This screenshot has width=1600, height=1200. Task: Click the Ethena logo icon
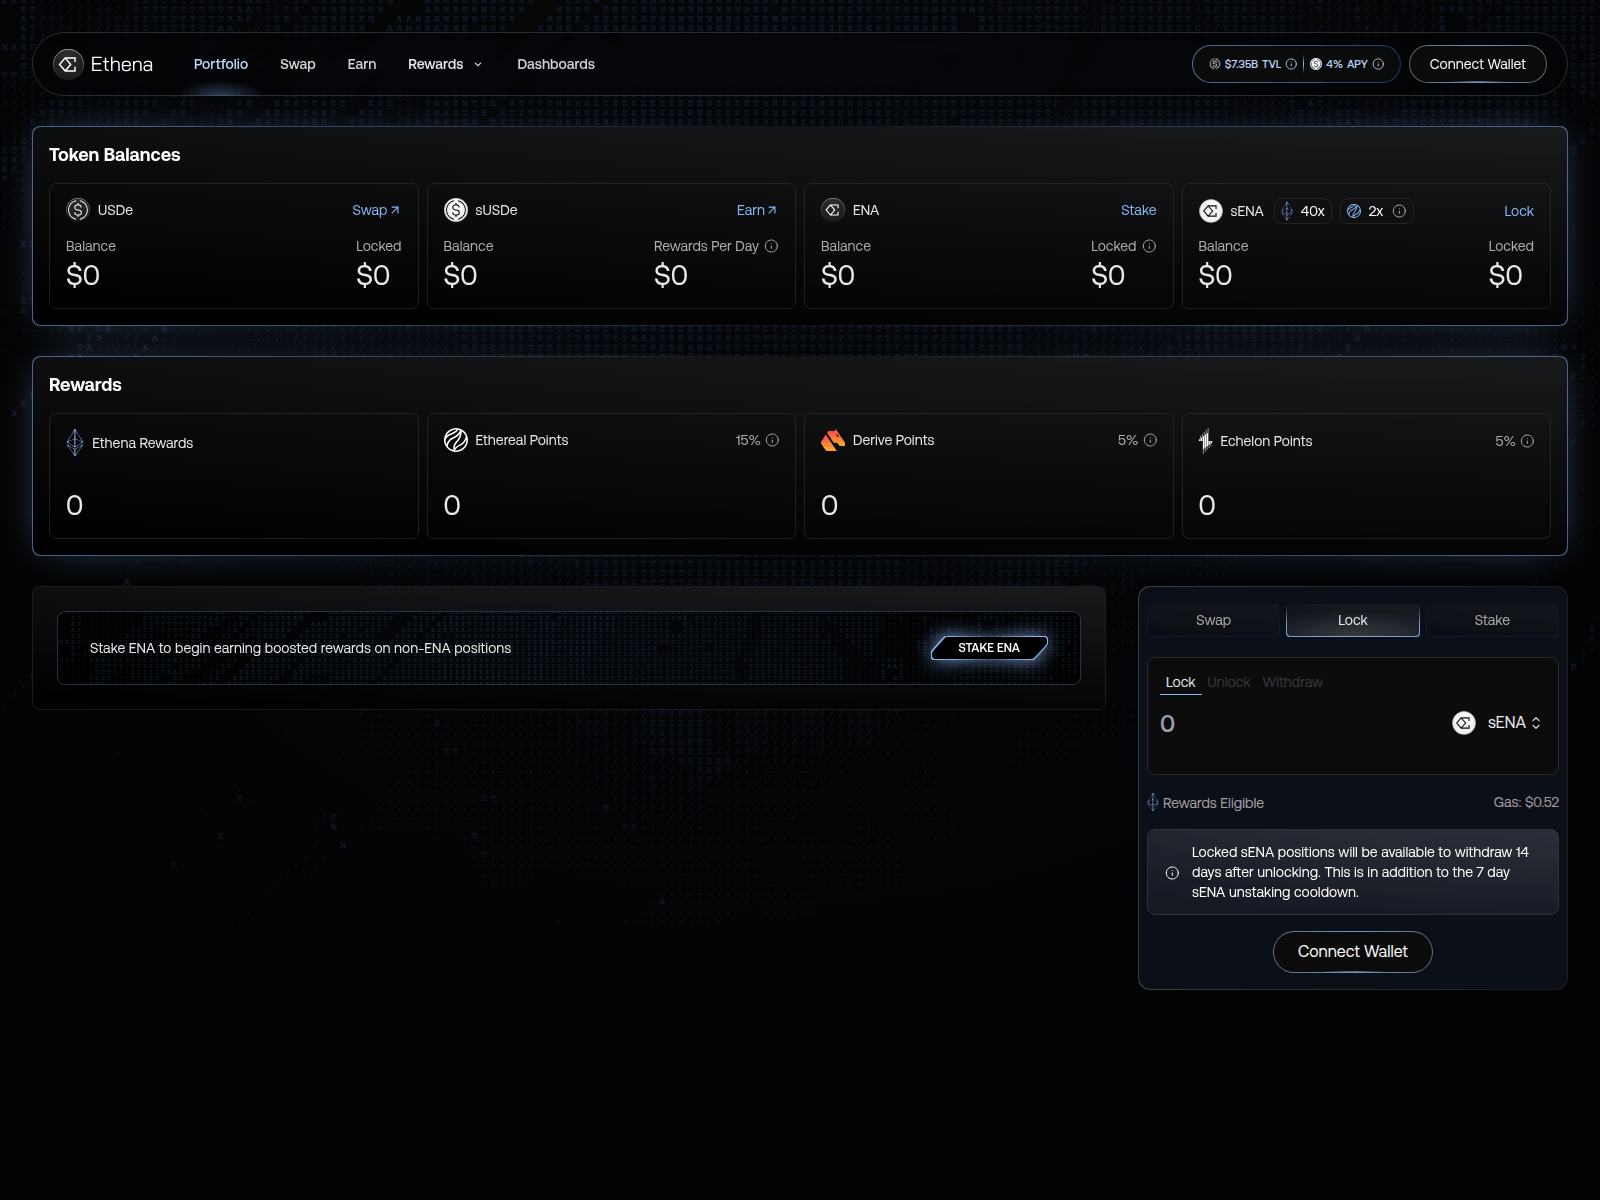click(68, 64)
